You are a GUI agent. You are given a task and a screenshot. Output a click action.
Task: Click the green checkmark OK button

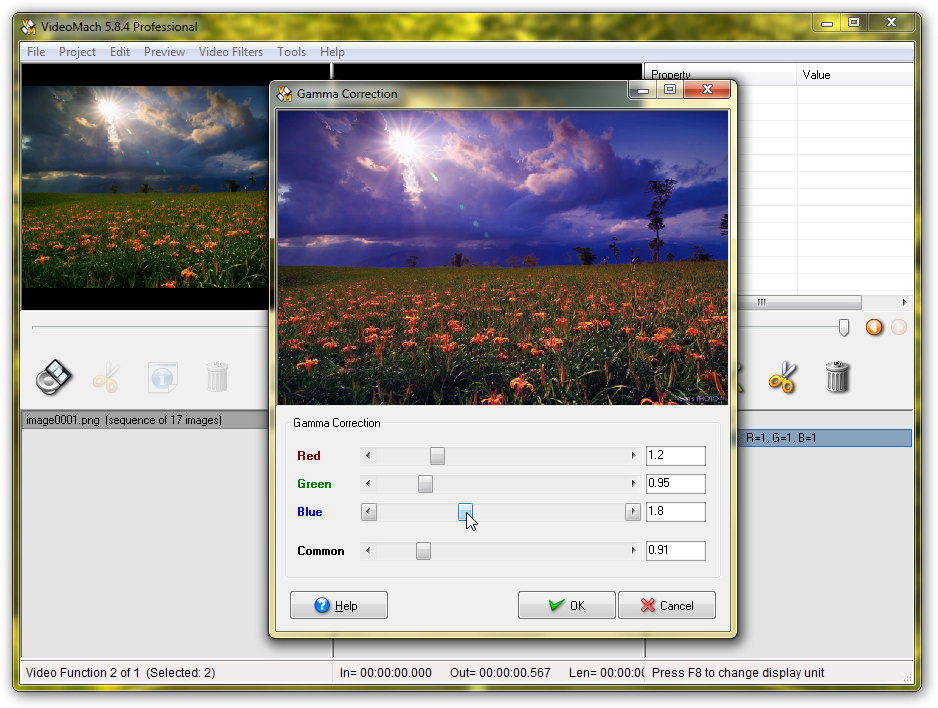pos(566,605)
